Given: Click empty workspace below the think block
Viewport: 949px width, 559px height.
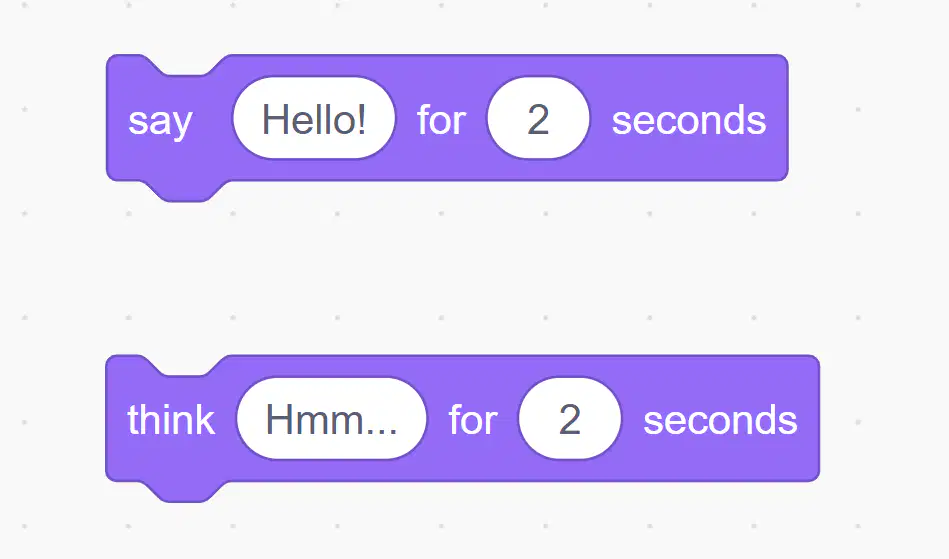Looking at the screenshot, I should 460,532.
